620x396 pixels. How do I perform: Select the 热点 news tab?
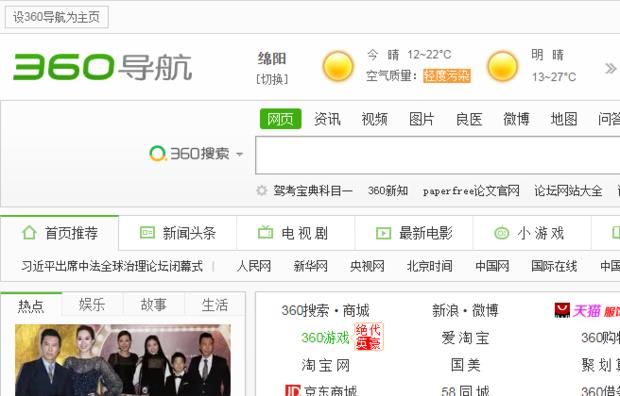(31, 305)
